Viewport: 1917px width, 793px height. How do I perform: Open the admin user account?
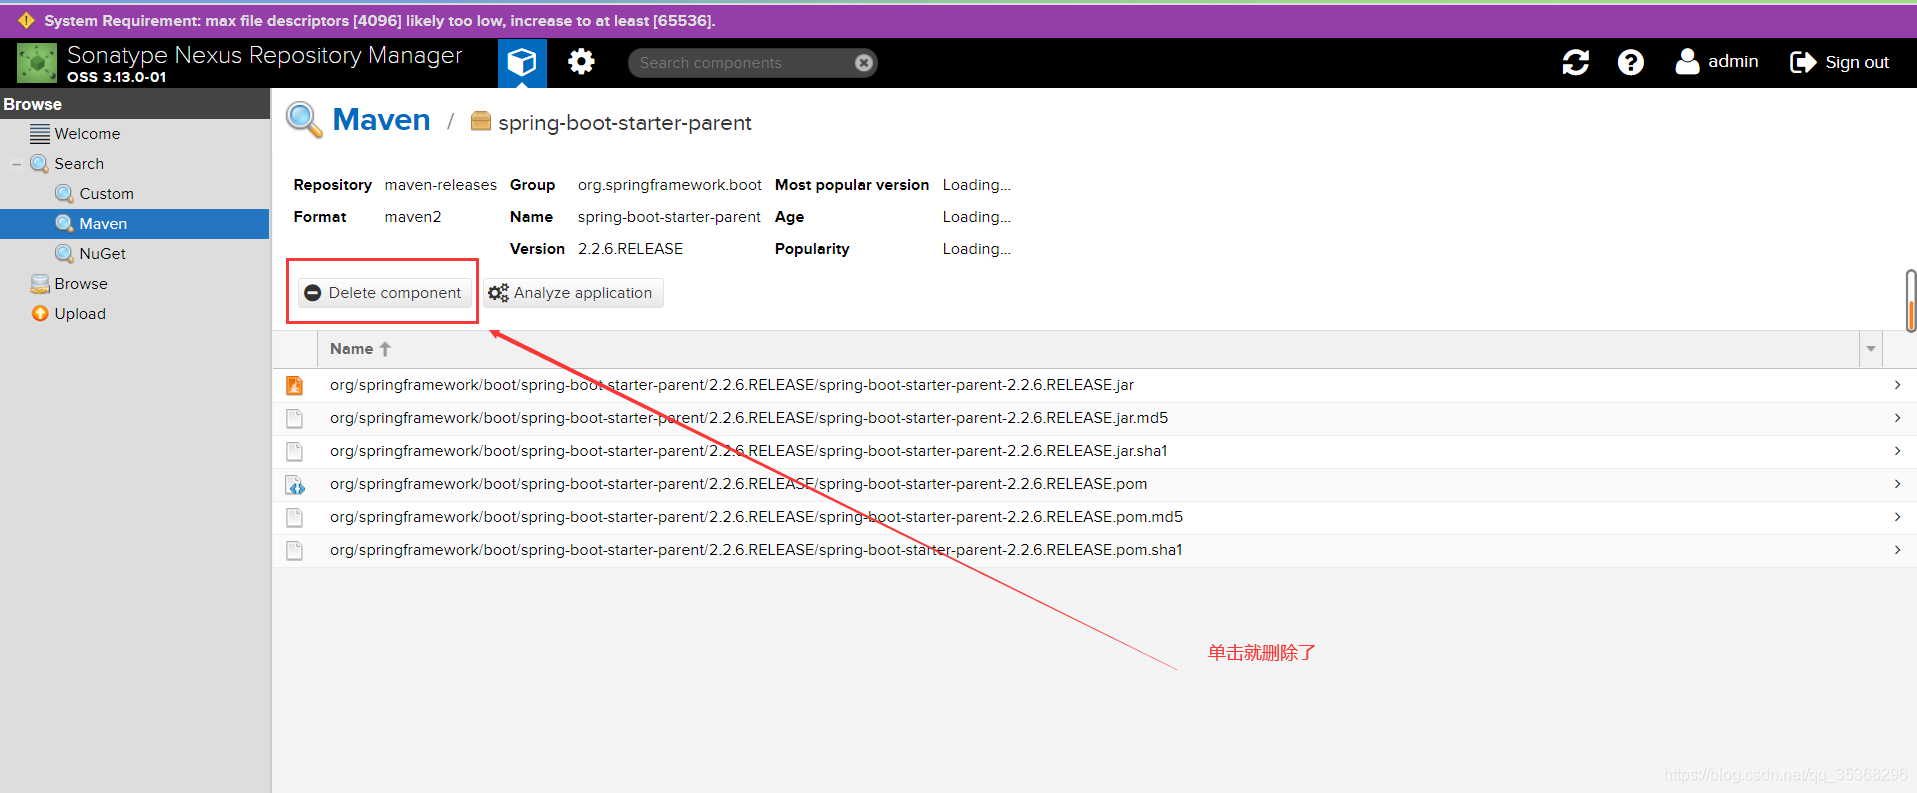1717,62
